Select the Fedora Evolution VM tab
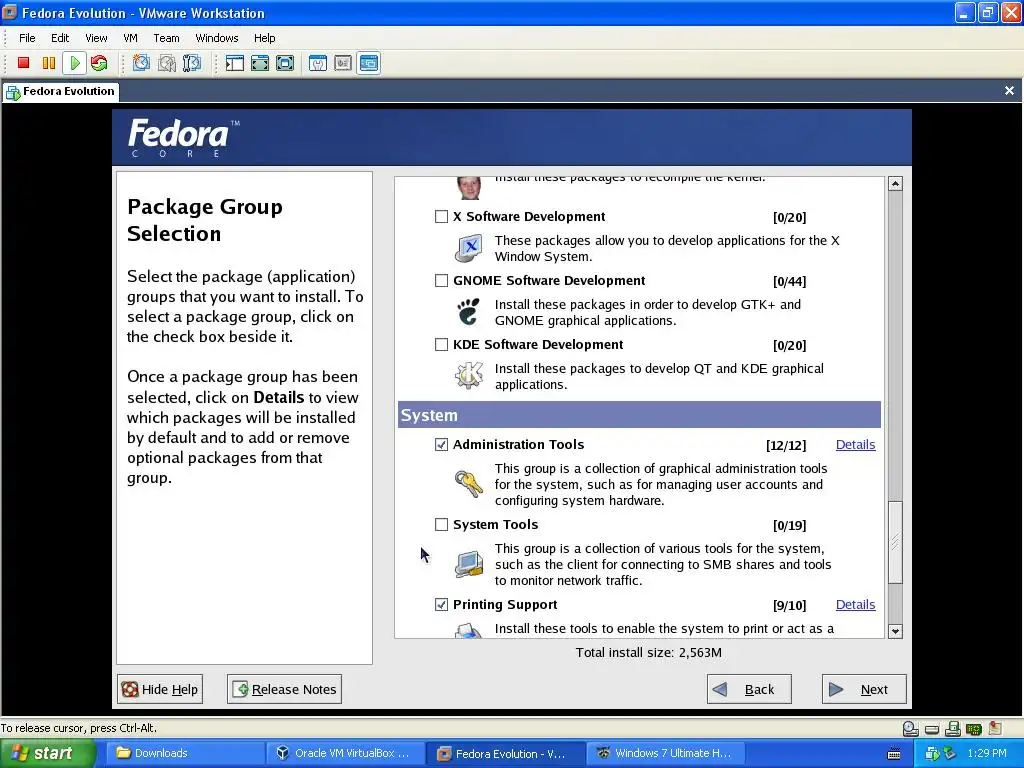Image resolution: width=1024 pixels, height=768 pixels. [x=60, y=91]
